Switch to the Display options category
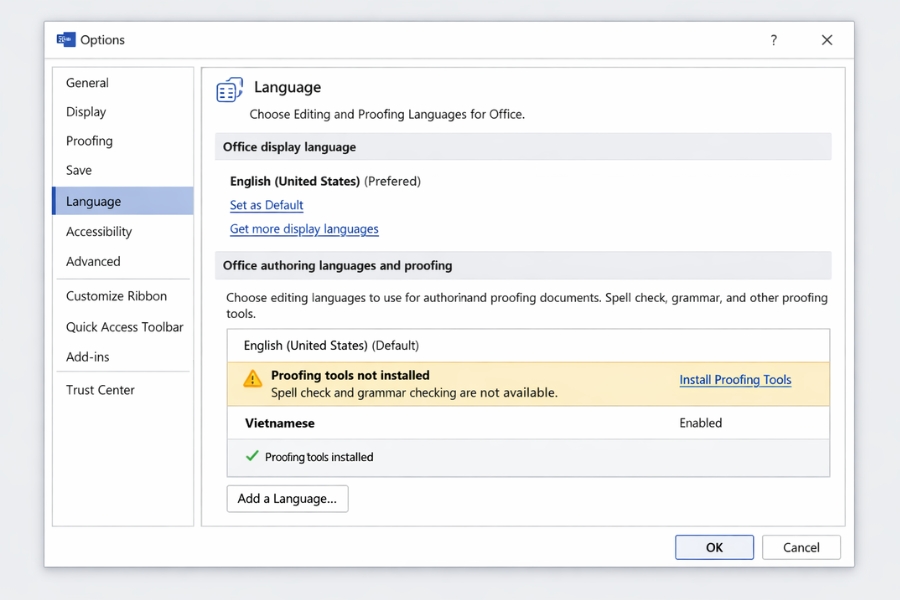This screenshot has width=900, height=600. pyautogui.click(x=86, y=112)
